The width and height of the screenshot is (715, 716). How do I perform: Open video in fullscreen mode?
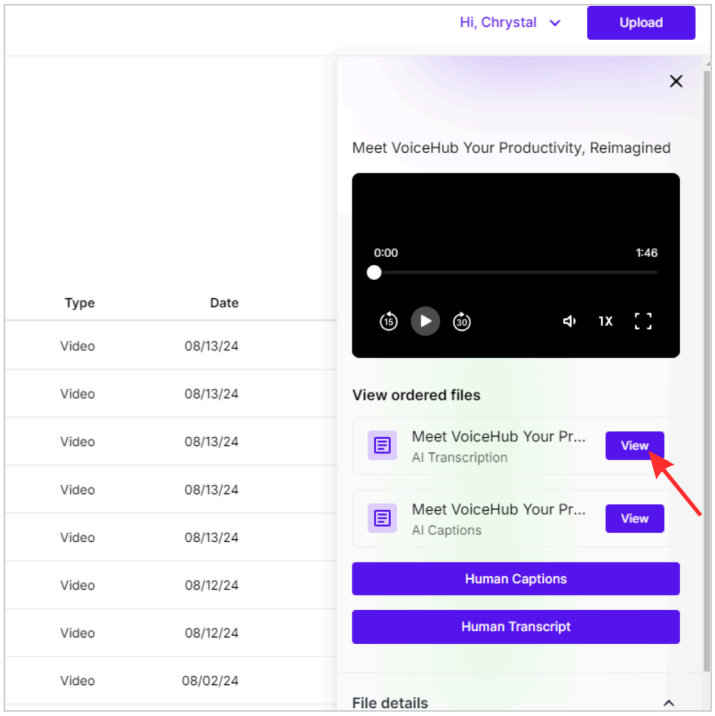pos(643,321)
